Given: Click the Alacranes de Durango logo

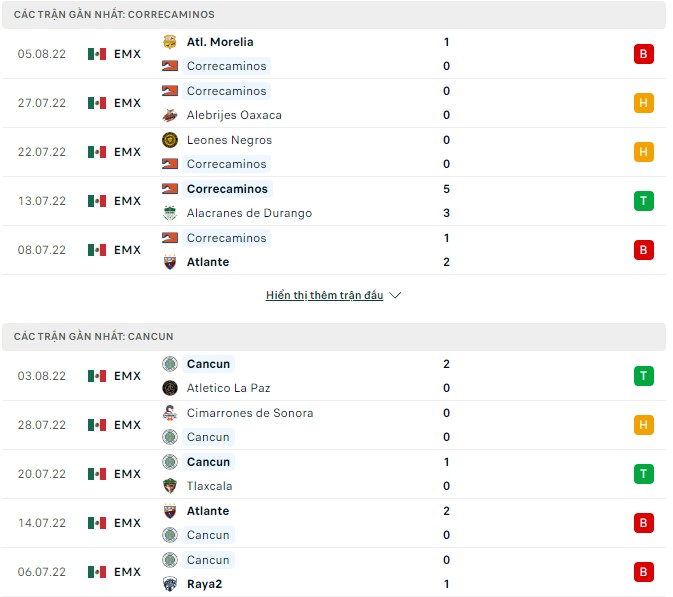Looking at the screenshot, I should tap(170, 213).
